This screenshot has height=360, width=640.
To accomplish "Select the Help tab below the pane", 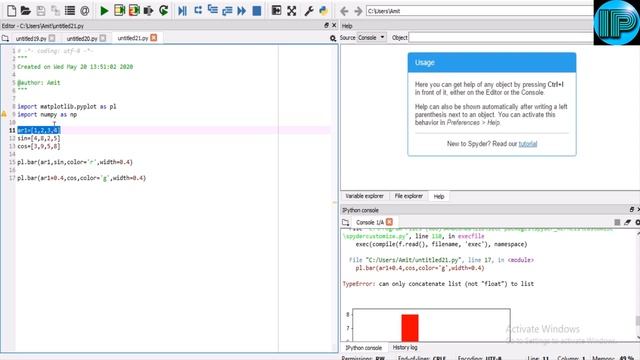I will (x=439, y=196).
